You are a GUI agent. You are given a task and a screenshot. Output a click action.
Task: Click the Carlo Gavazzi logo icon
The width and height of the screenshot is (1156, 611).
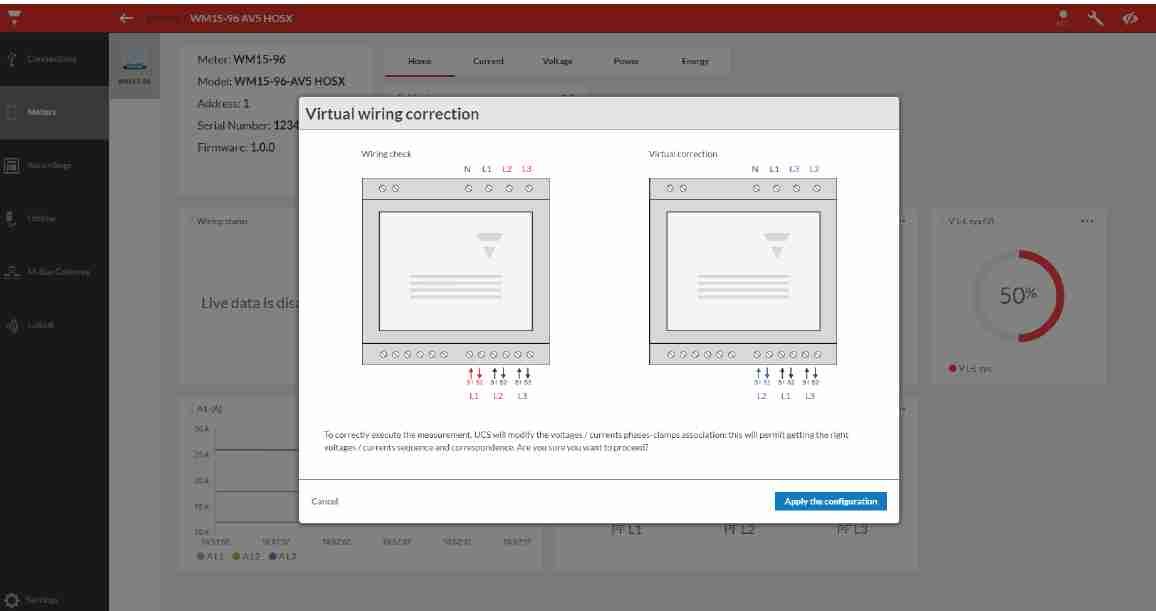[15, 18]
